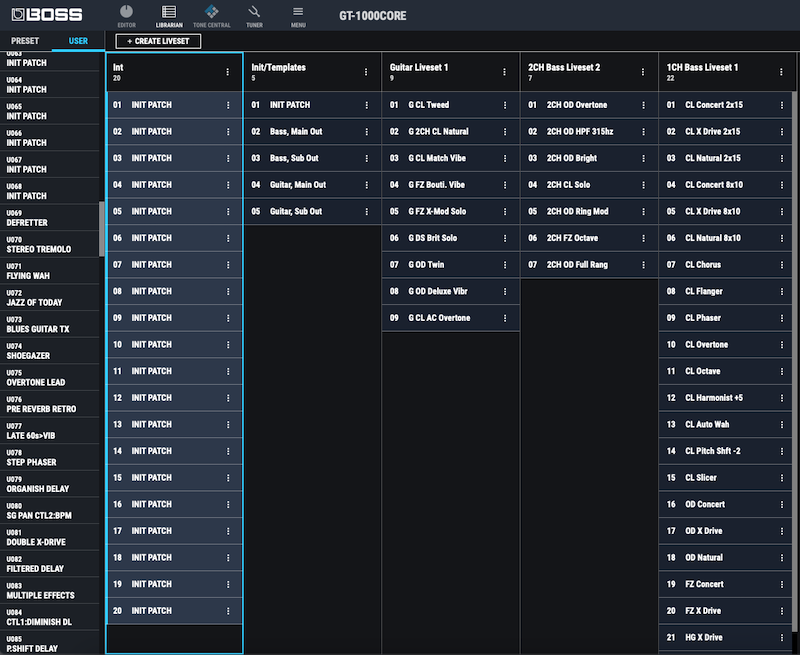Click the BOSS logo

click(x=47, y=15)
